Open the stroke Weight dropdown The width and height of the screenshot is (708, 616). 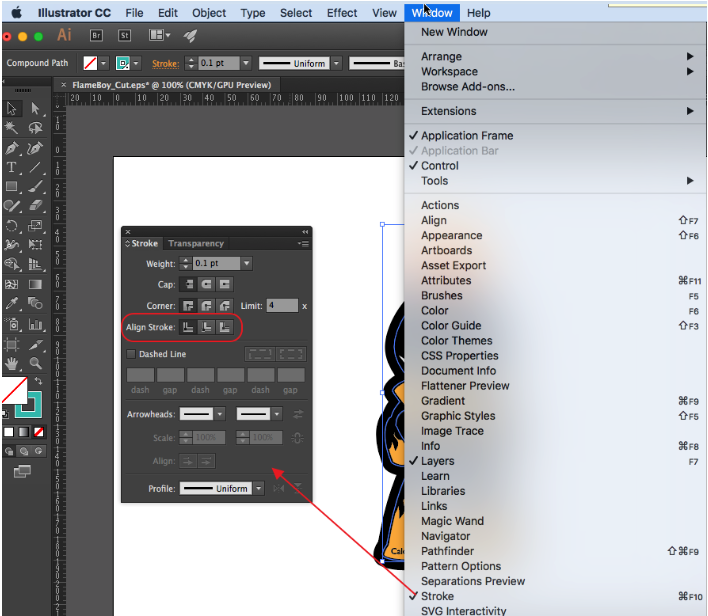tap(246, 264)
